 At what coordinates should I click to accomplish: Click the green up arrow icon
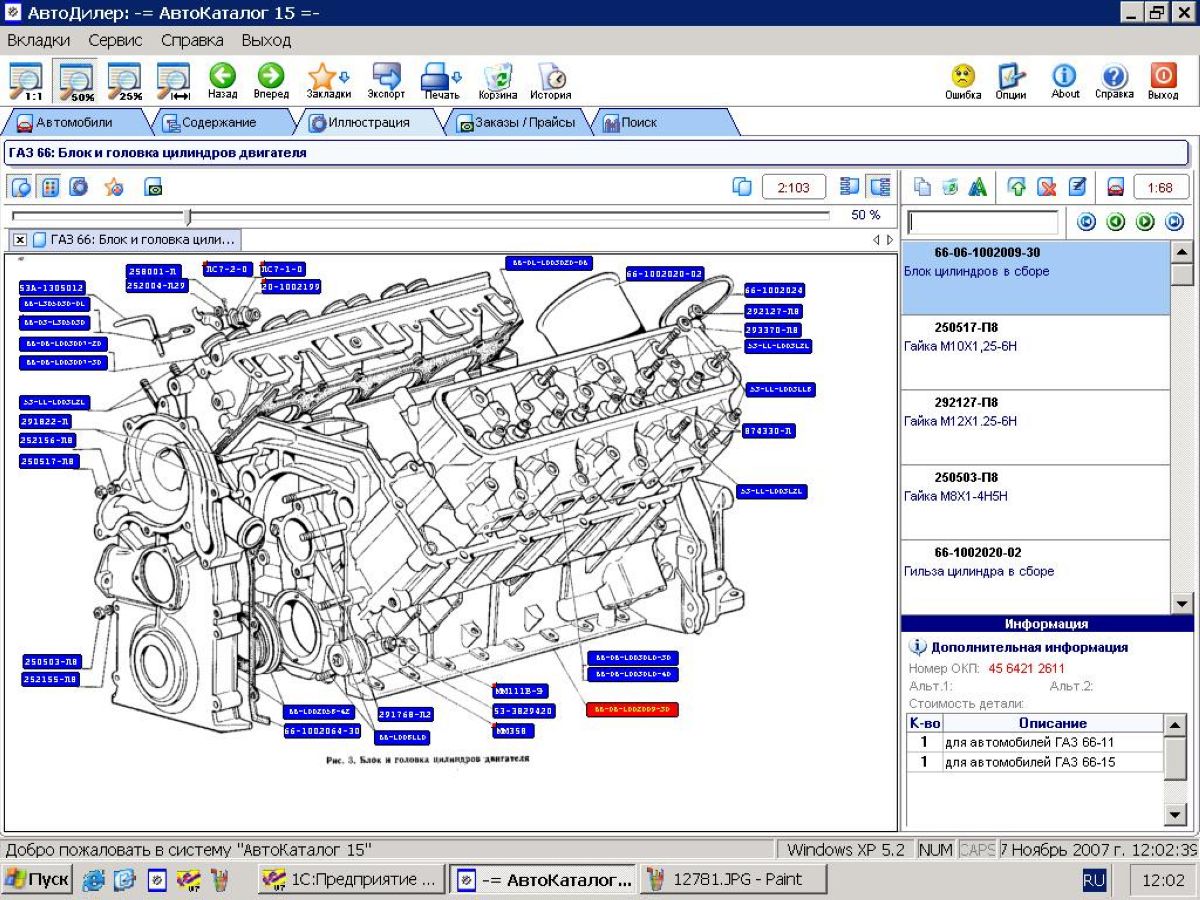1018,187
